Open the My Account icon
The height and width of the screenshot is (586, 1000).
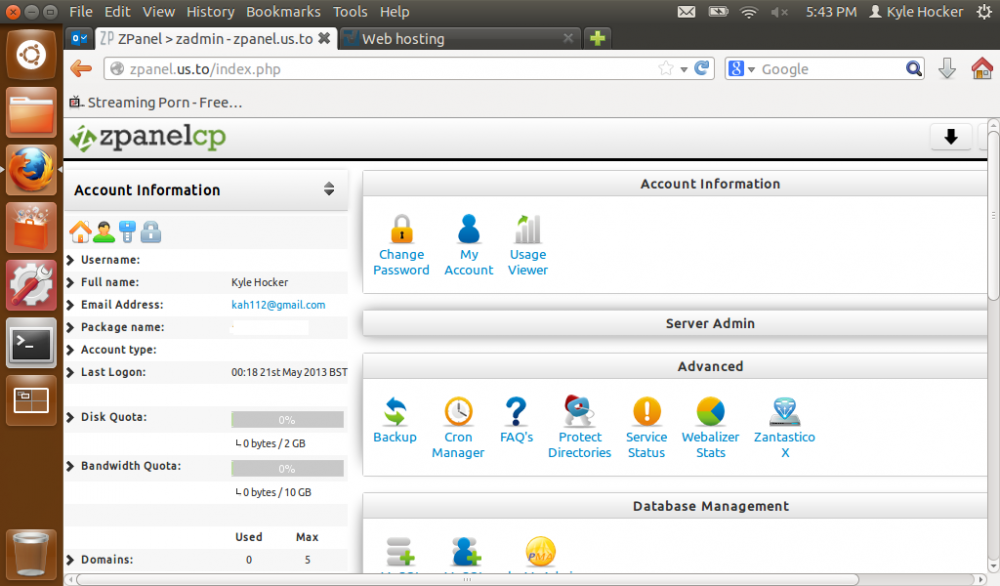tap(468, 230)
